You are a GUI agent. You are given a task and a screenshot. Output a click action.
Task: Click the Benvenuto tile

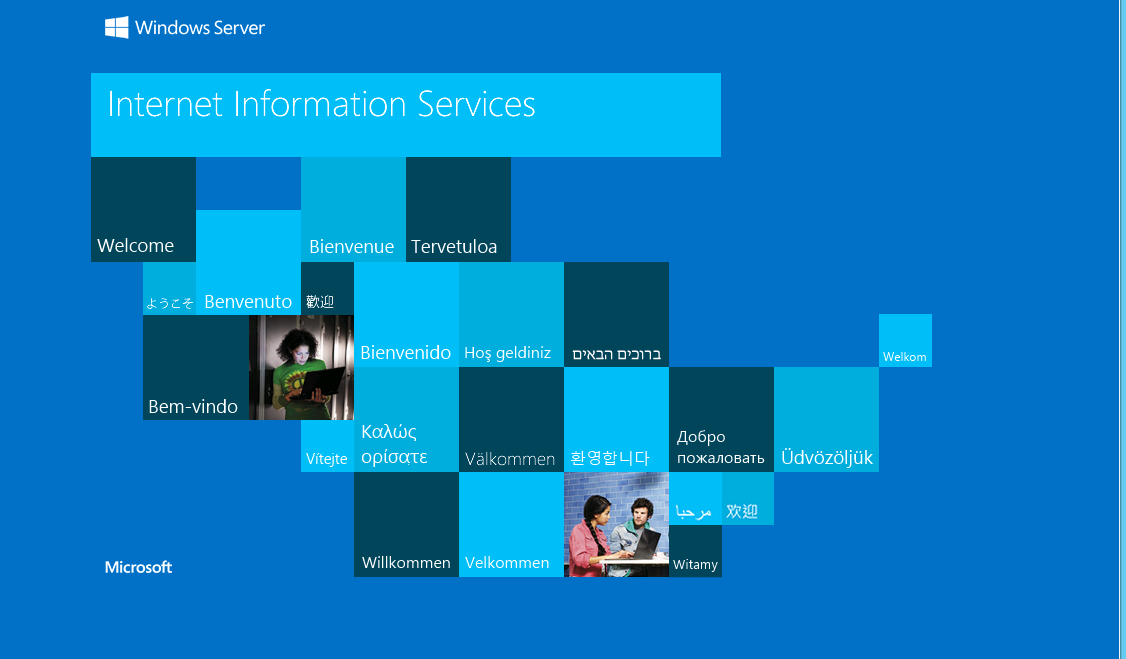[248, 263]
